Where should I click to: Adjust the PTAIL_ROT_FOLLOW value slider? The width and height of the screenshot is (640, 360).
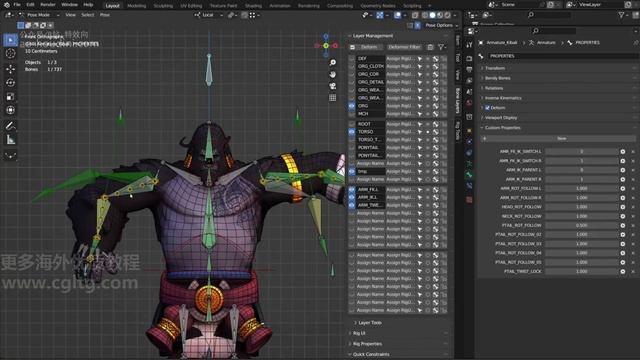(x=582, y=225)
